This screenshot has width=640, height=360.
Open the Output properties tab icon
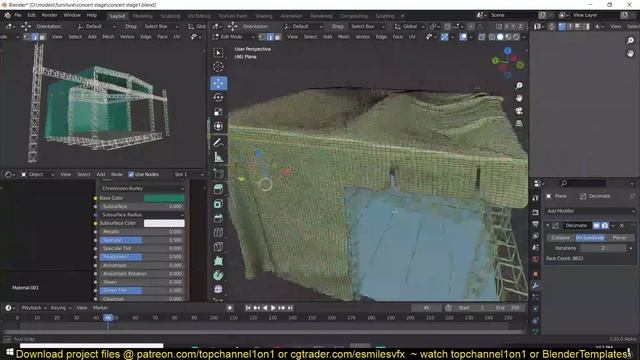(536, 224)
